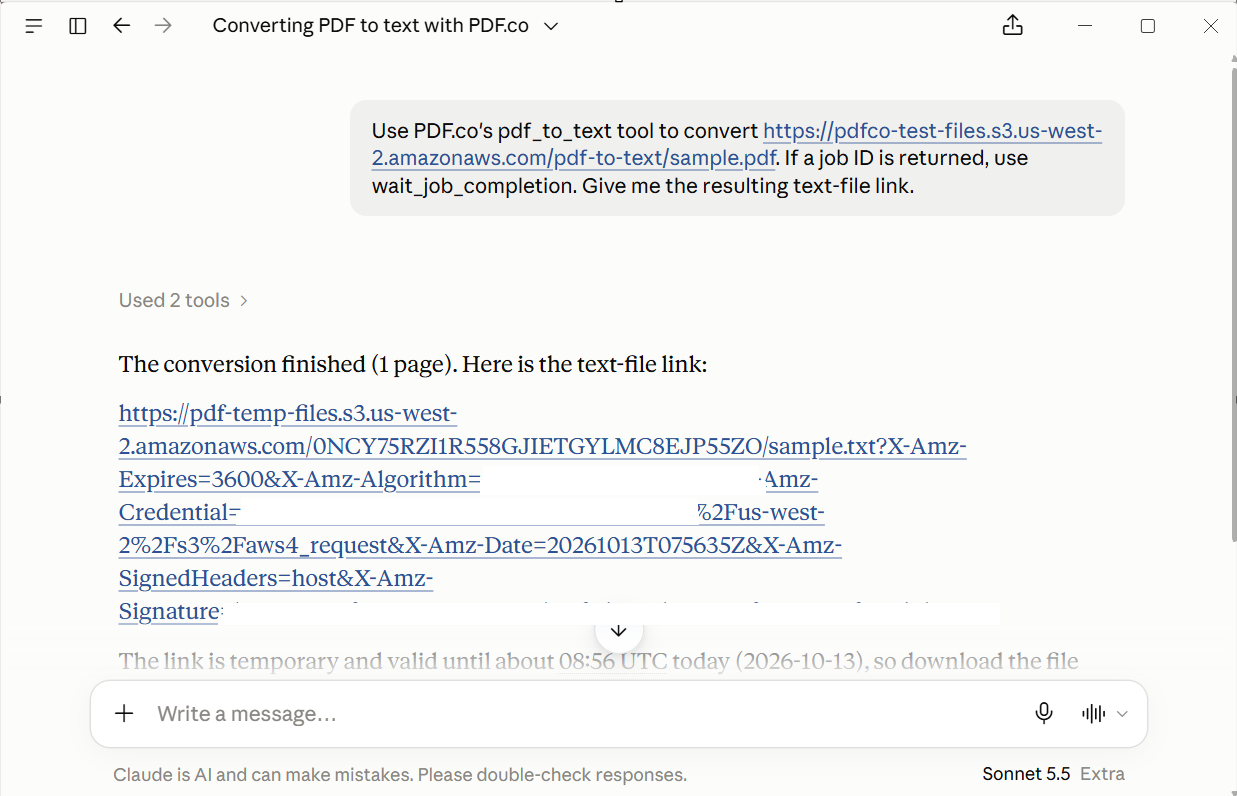Click the share/export icon
Viewport: 1237px width, 796px height.
pos(1013,26)
